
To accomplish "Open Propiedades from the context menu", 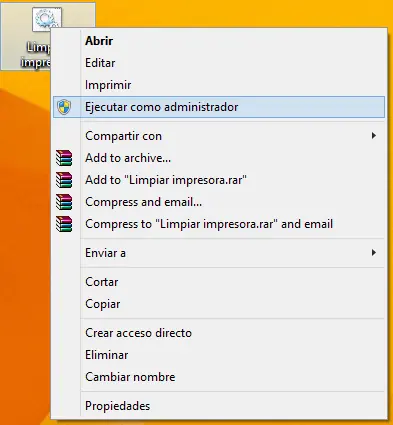I will click(219, 406).
